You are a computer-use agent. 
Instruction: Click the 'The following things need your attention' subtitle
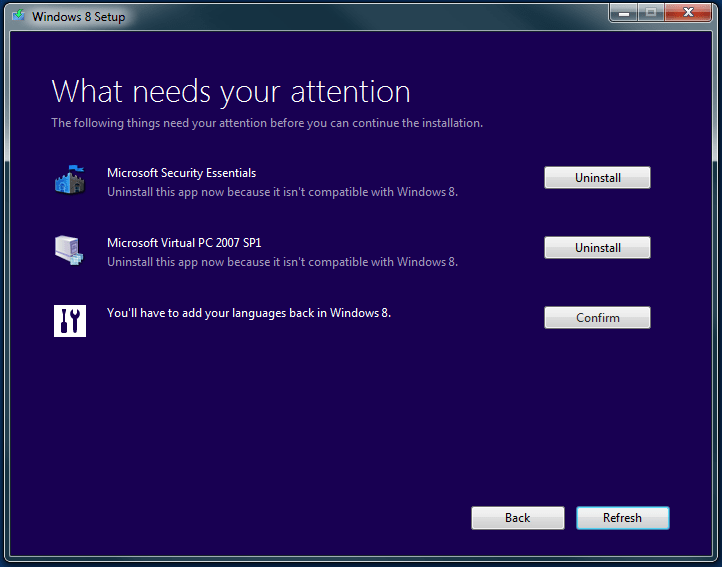[267, 123]
